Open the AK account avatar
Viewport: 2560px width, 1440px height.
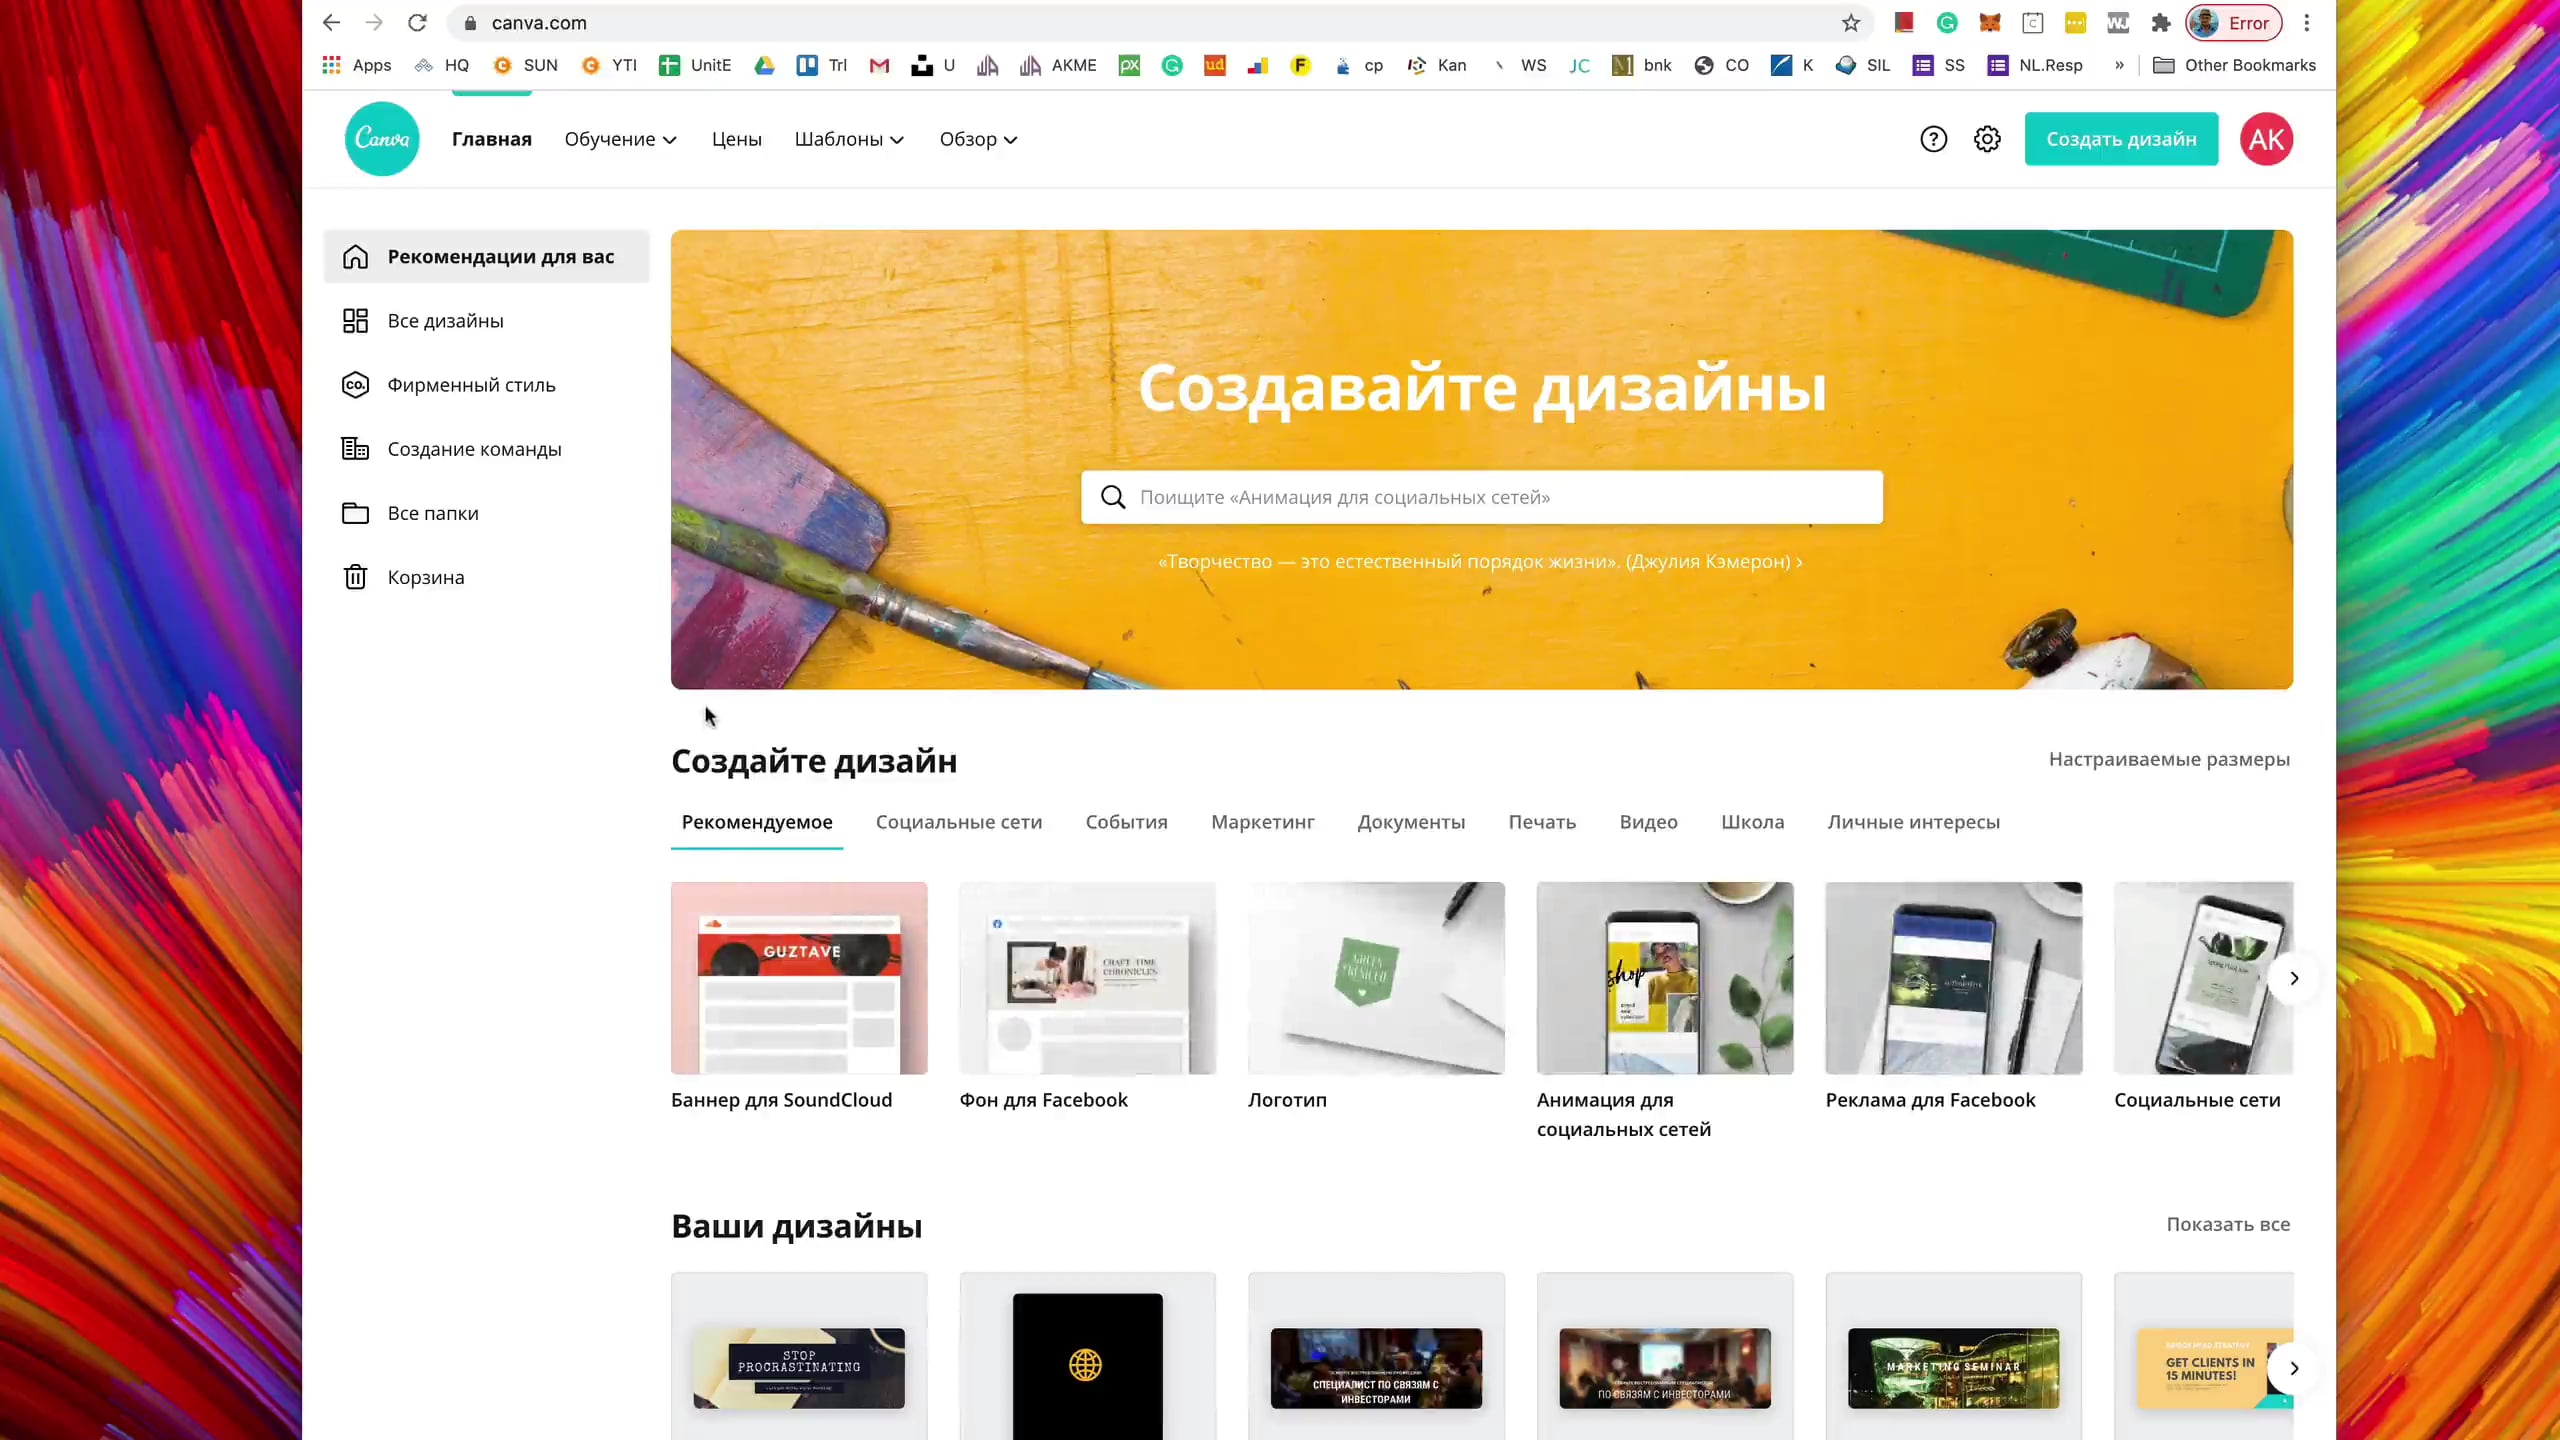[x=2266, y=139]
